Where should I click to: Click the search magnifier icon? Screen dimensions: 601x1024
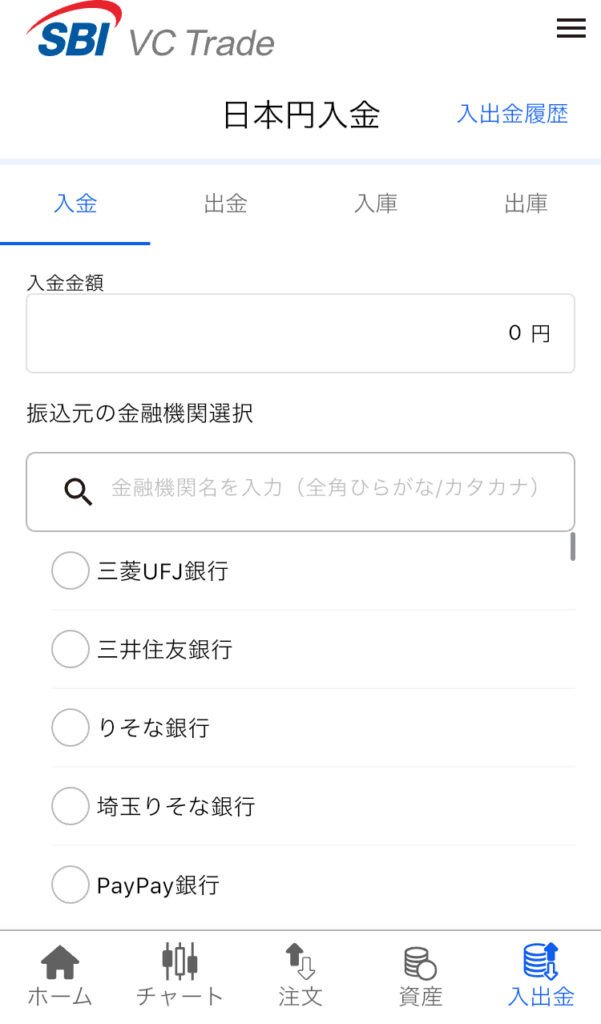click(x=78, y=490)
